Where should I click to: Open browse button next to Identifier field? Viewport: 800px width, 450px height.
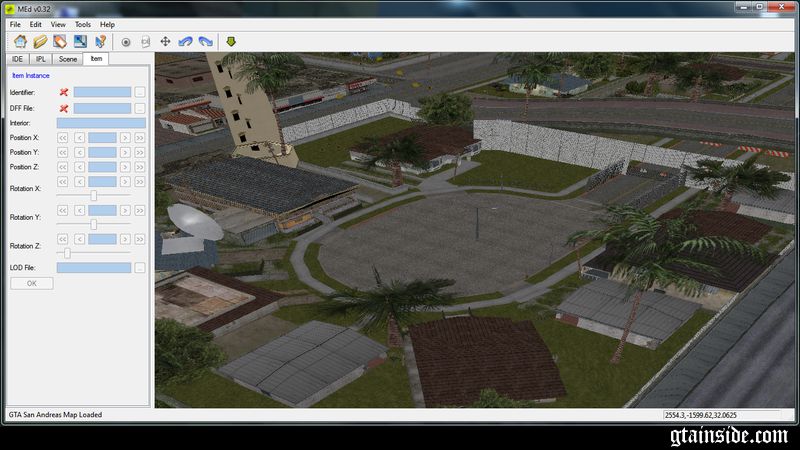[140, 92]
